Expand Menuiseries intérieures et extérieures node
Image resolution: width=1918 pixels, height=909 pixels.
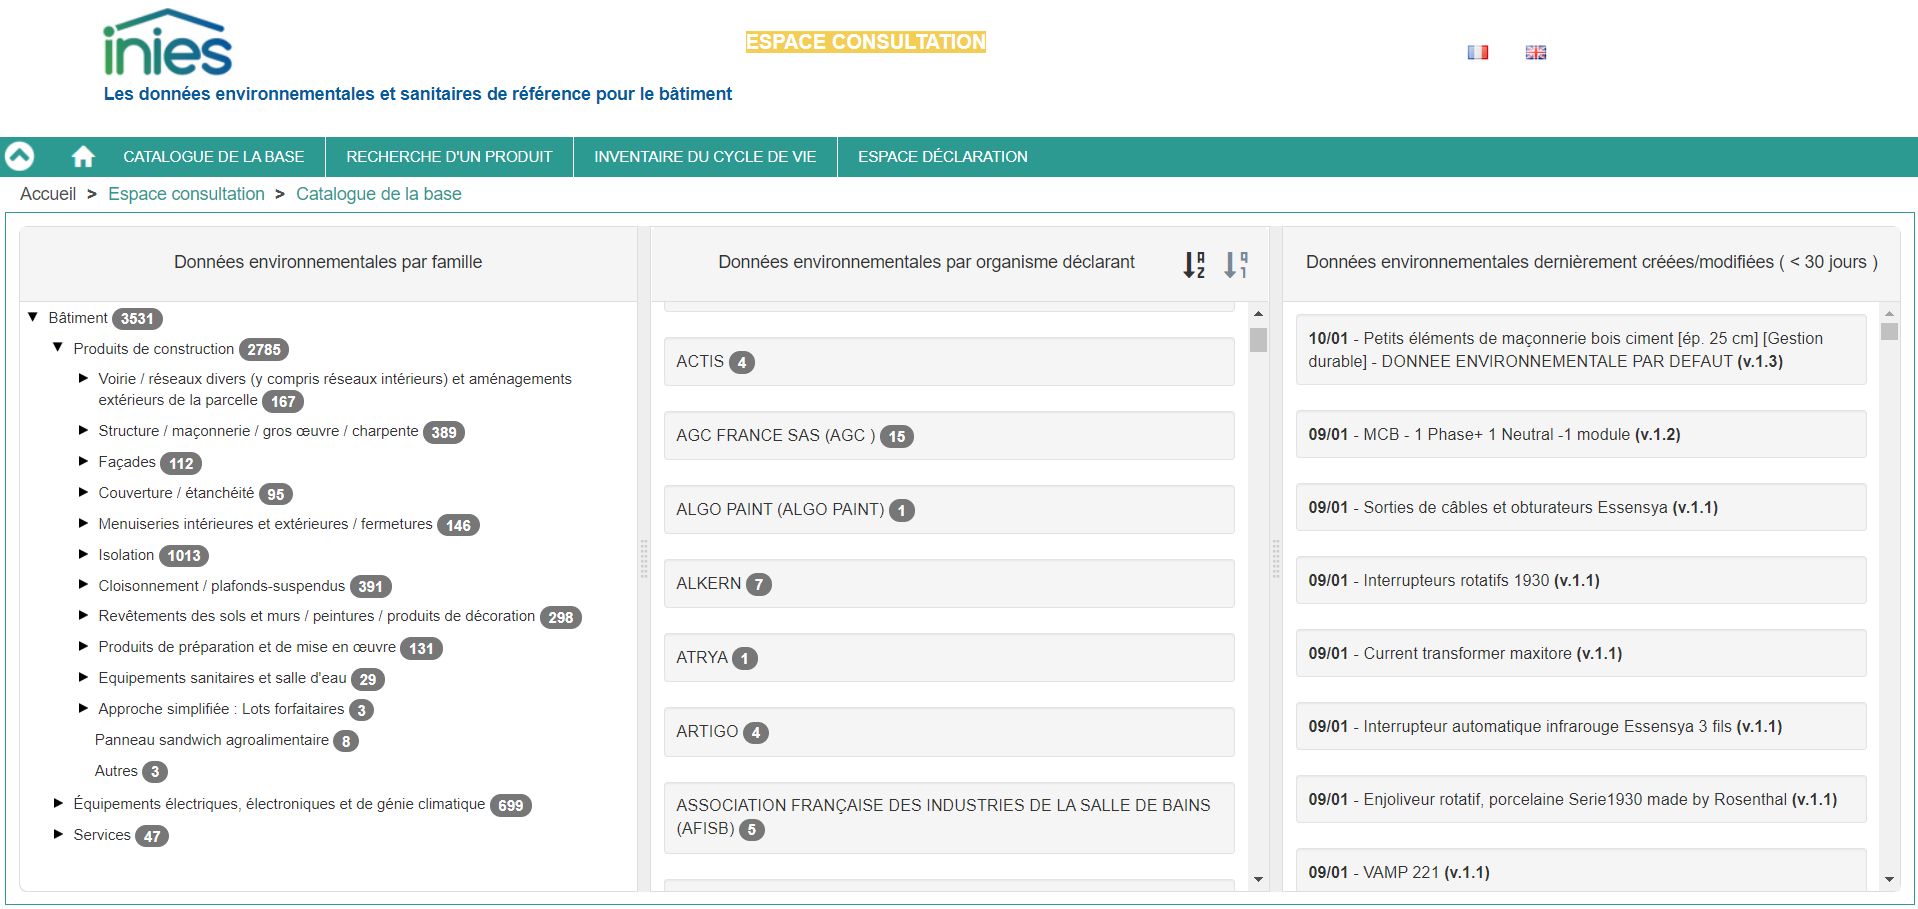(83, 523)
